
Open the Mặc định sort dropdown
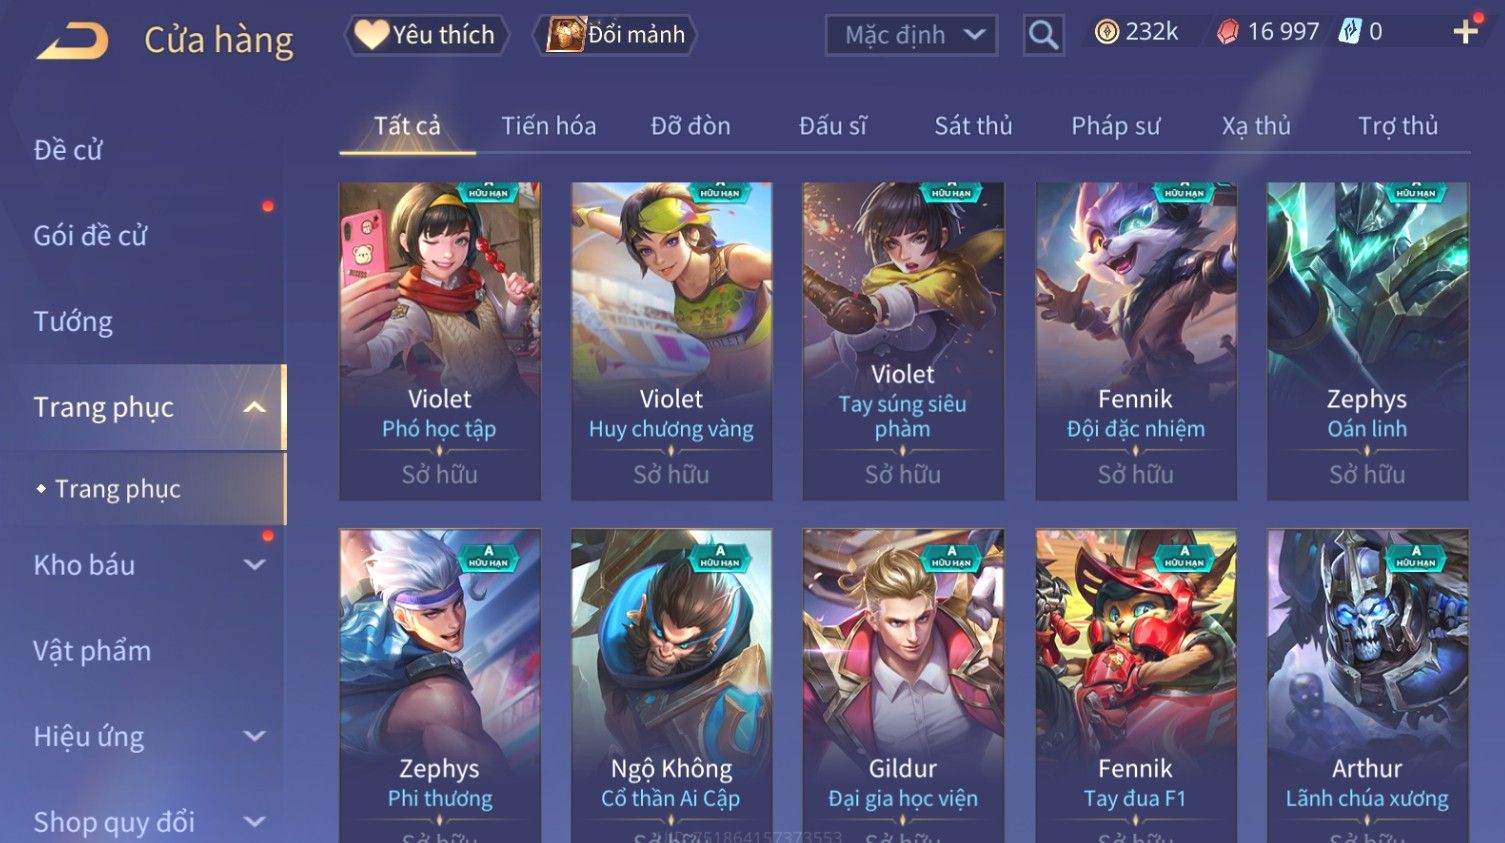click(911, 35)
